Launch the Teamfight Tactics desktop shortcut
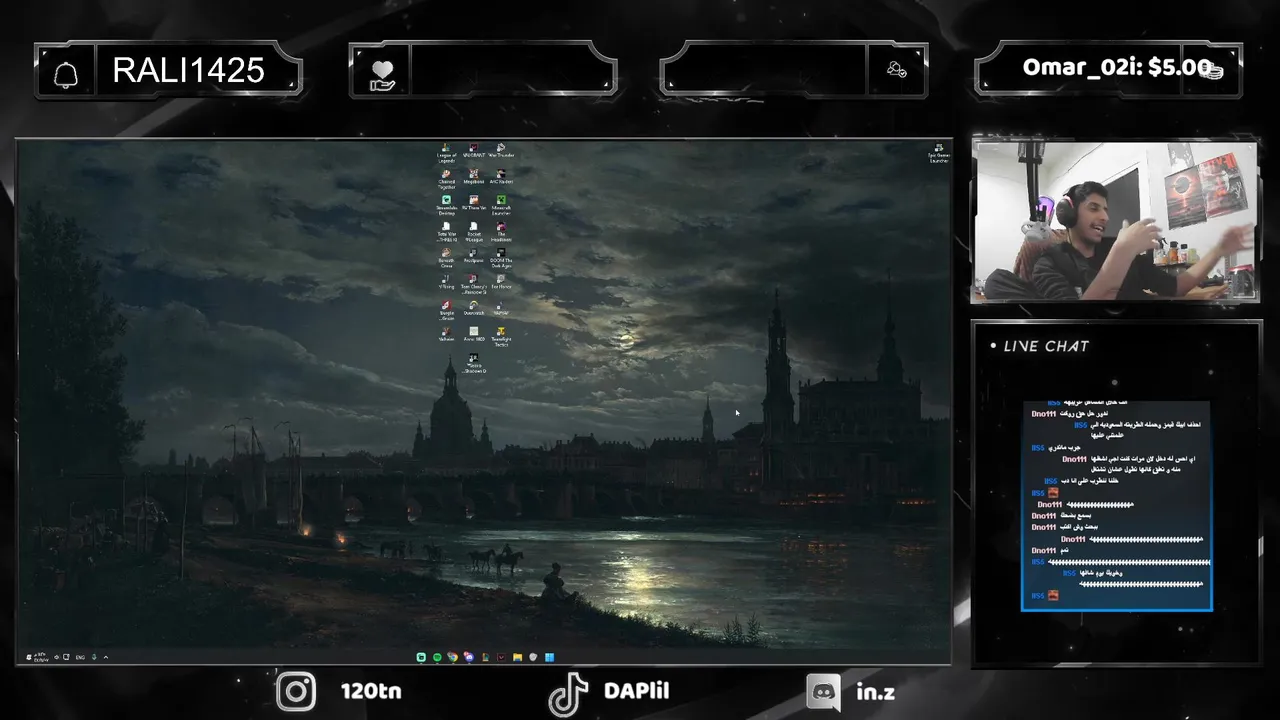Image resolution: width=1280 pixels, height=720 pixels. coord(501,336)
